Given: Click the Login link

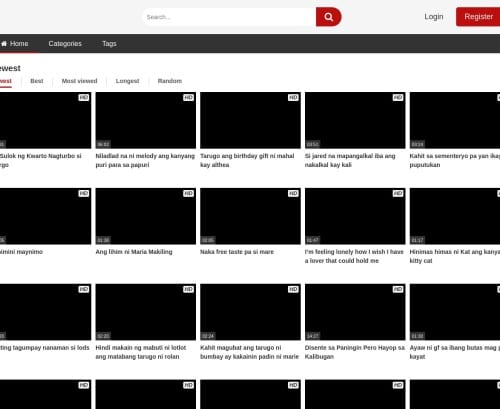Looking at the screenshot, I should [x=434, y=17].
